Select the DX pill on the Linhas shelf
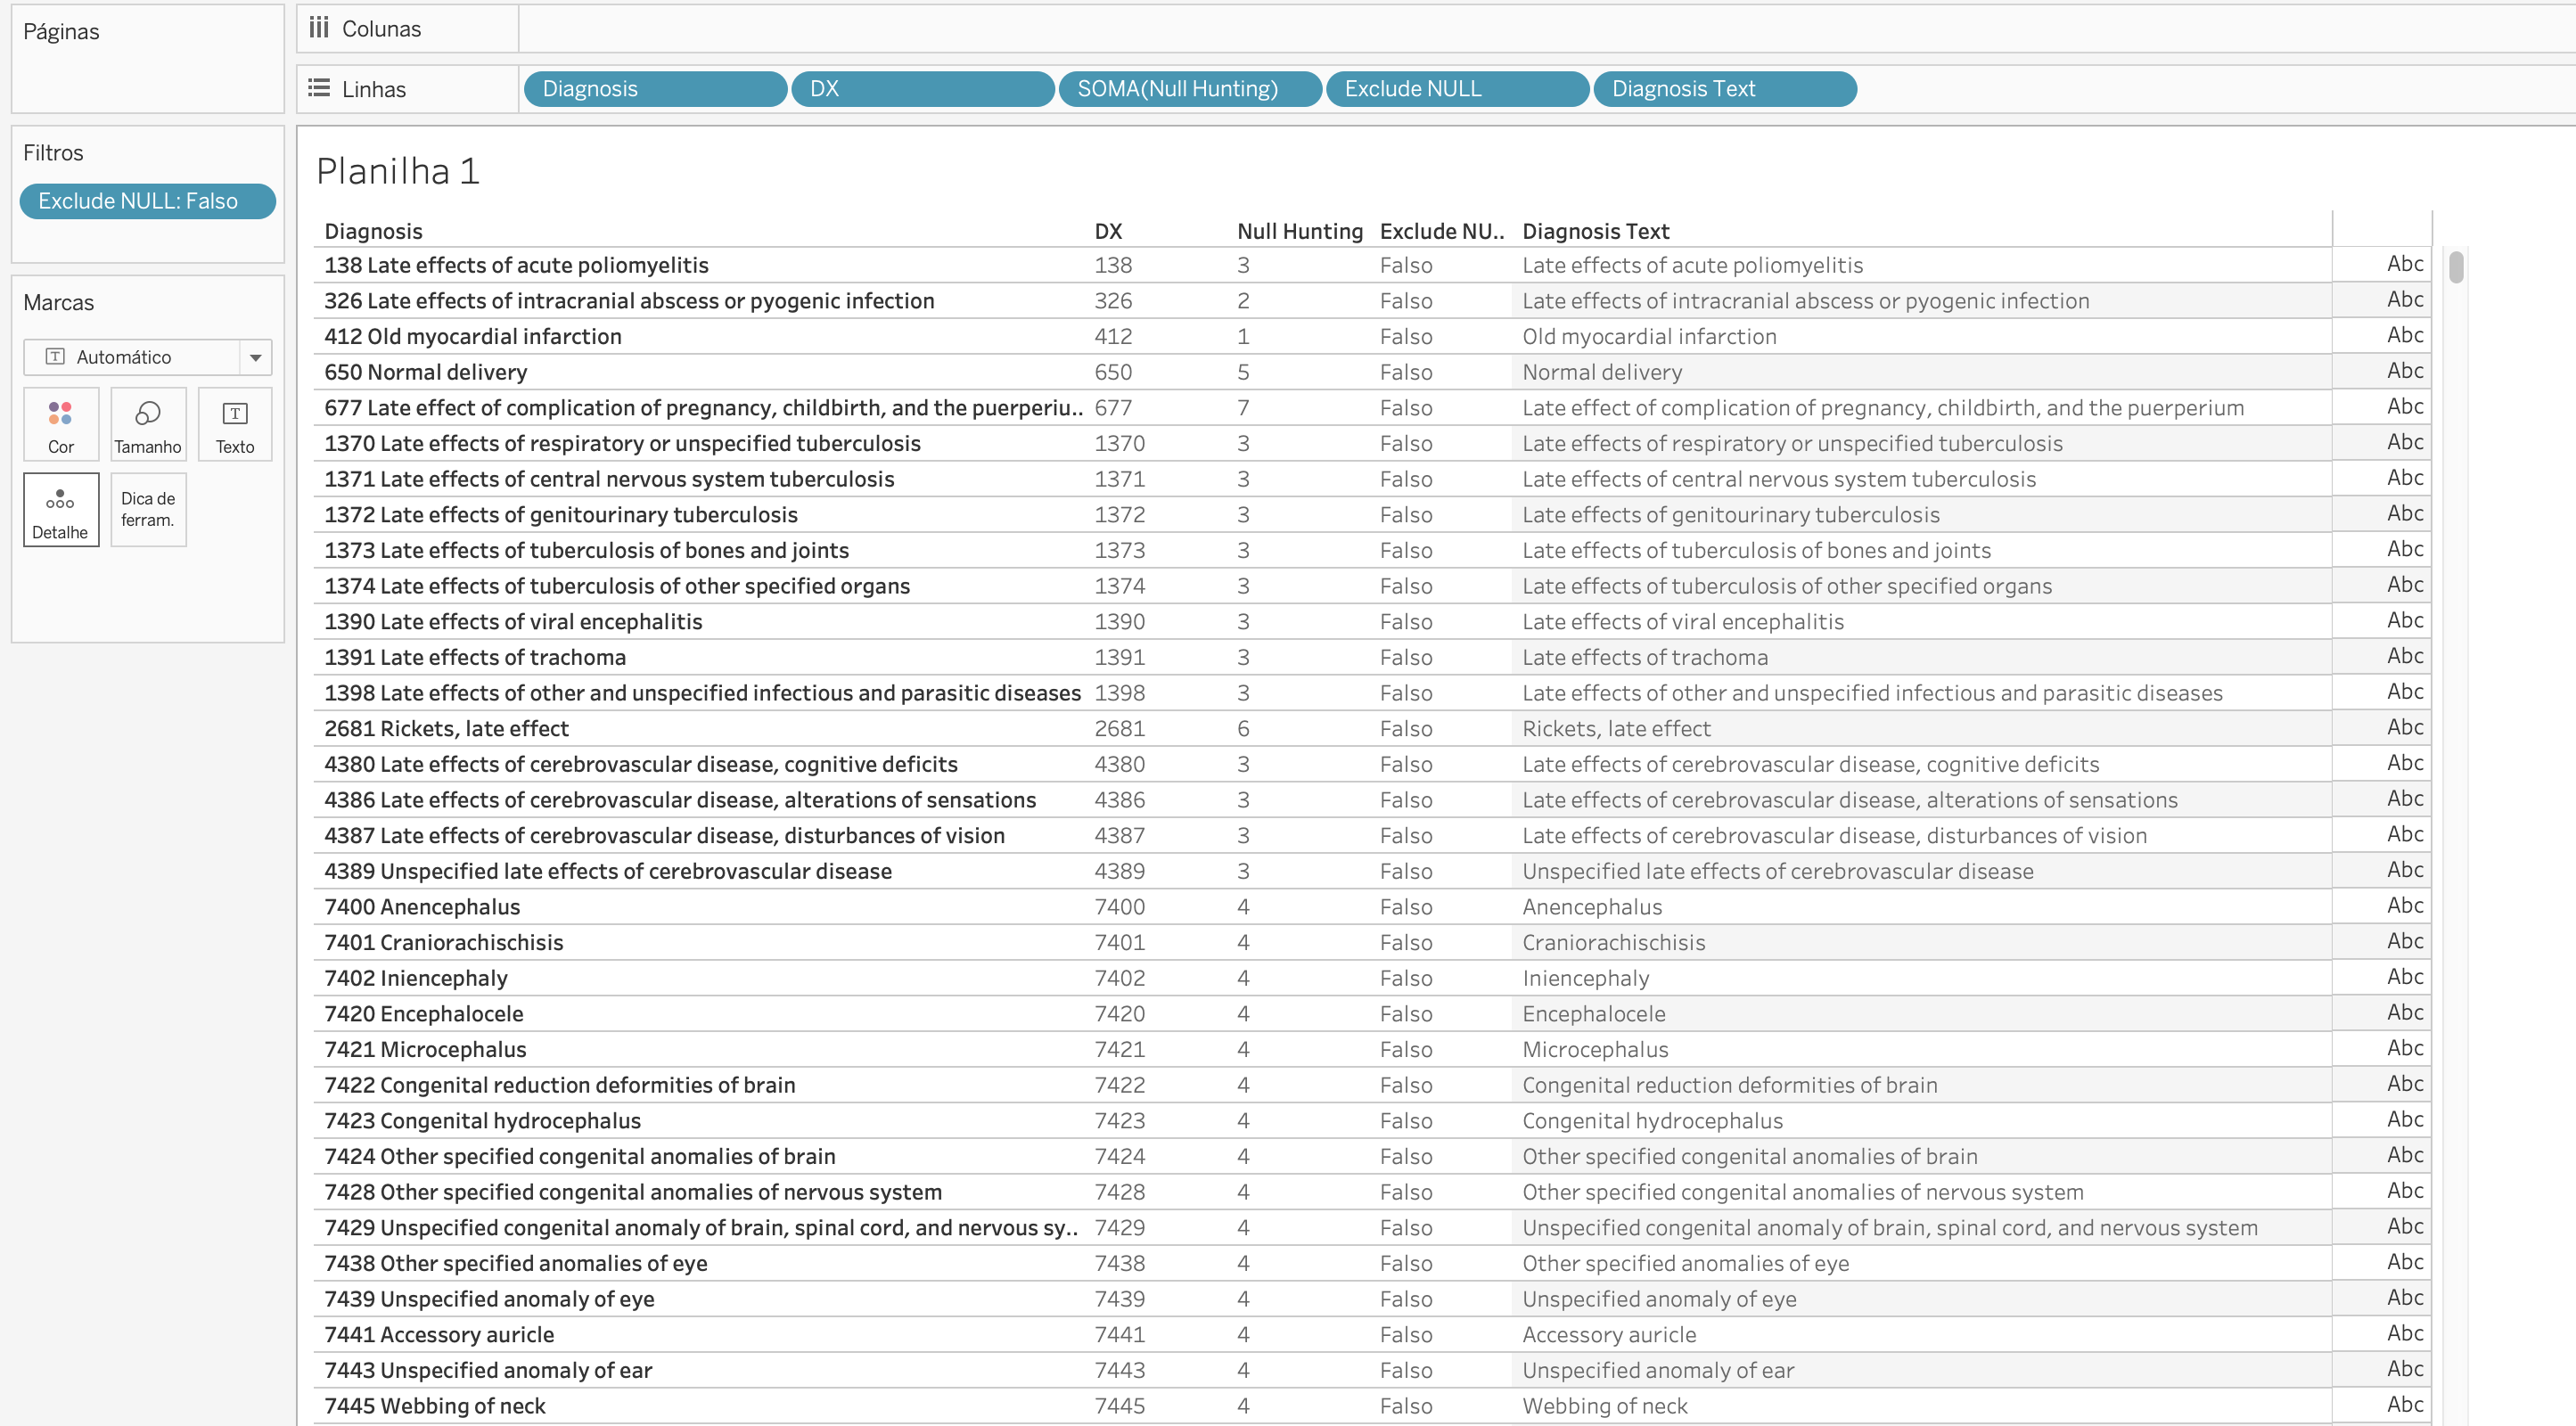Image resolution: width=2576 pixels, height=1426 pixels. pyautogui.click(x=921, y=88)
